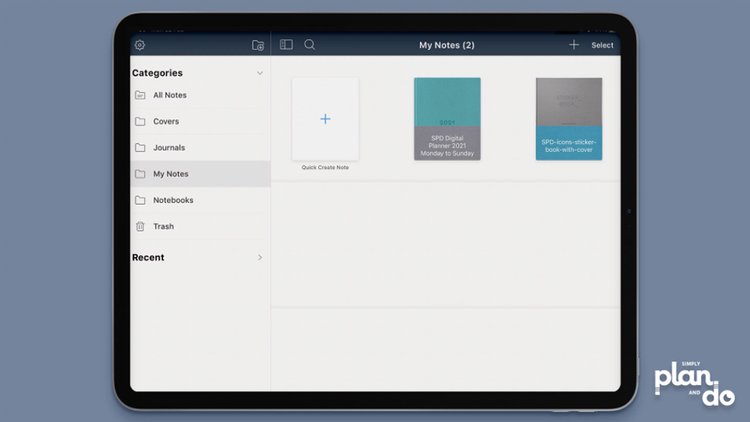Toggle the sidebar panel icon
Viewport: 750px width, 422px height.
point(287,44)
